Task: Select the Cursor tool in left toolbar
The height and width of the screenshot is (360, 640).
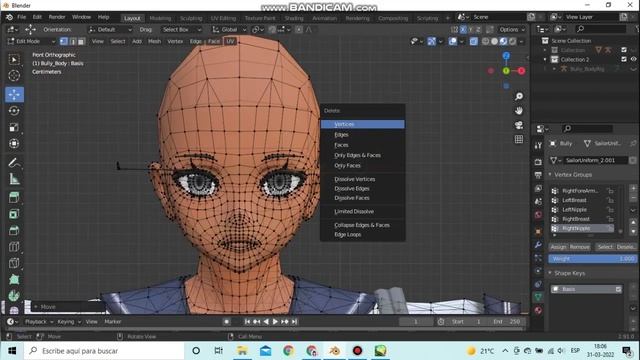Action: click(x=14, y=76)
